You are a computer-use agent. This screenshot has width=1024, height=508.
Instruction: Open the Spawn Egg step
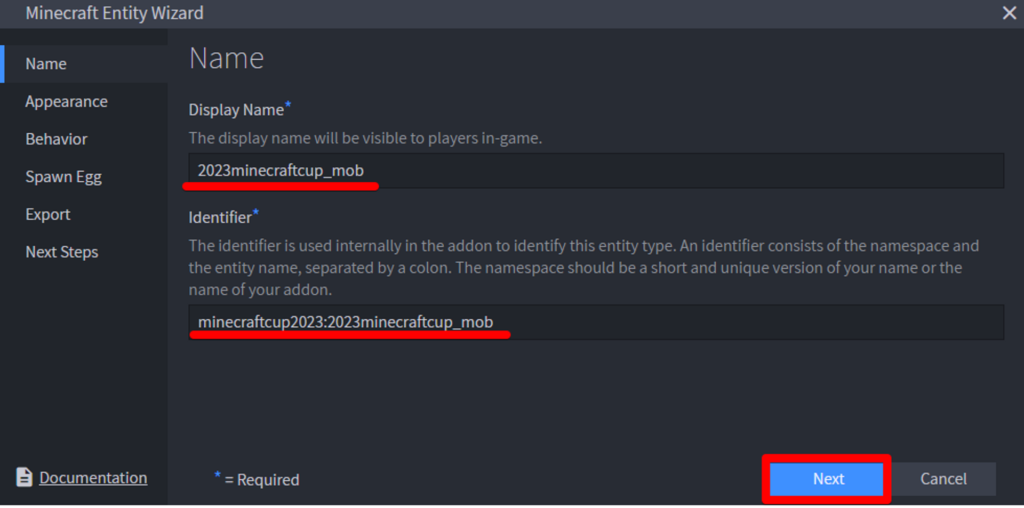click(x=63, y=177)
